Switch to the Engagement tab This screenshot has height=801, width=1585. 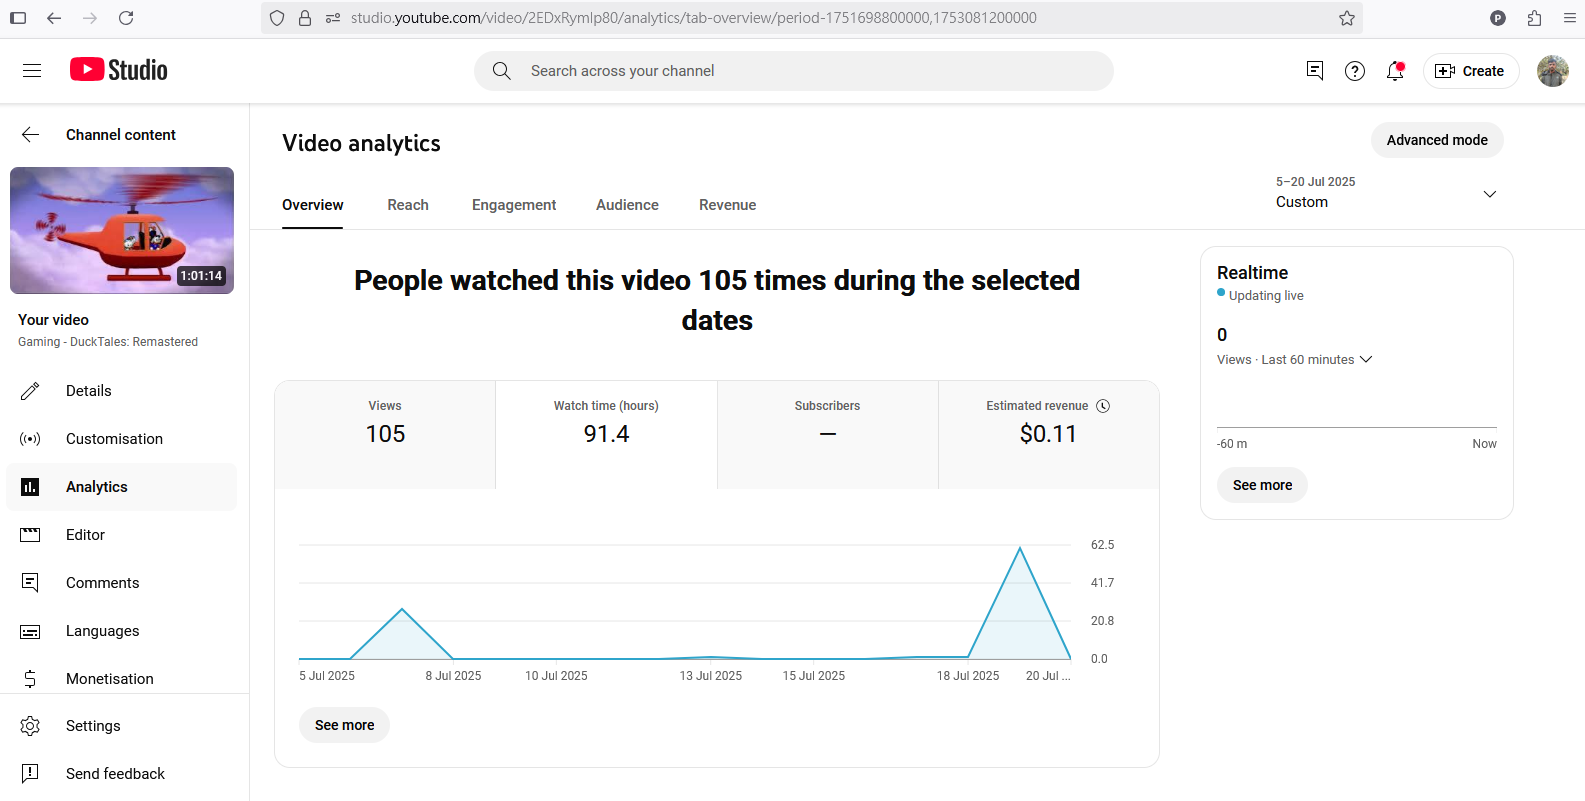[x=514, y=205]
